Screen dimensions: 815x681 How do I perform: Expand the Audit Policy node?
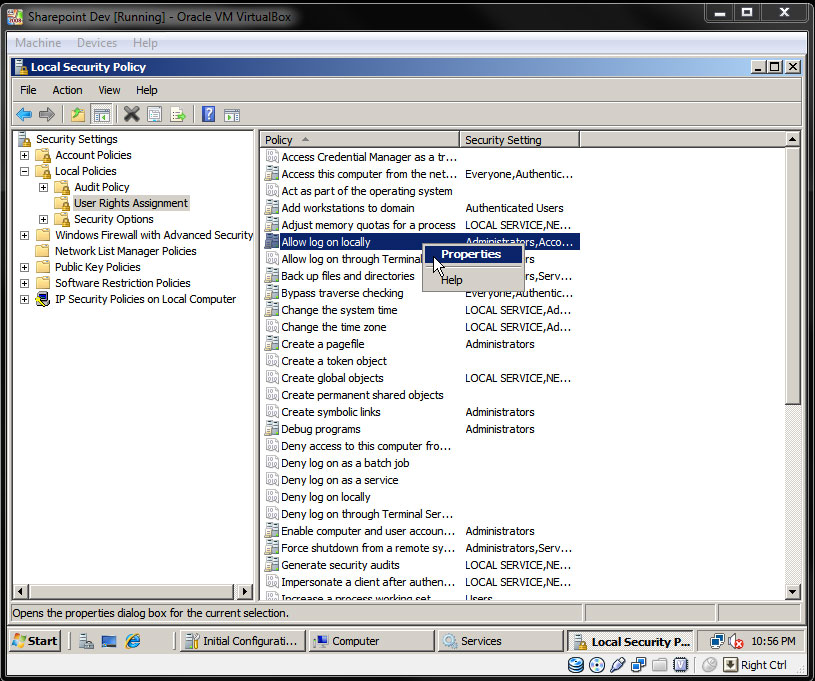tap(44, 187)
